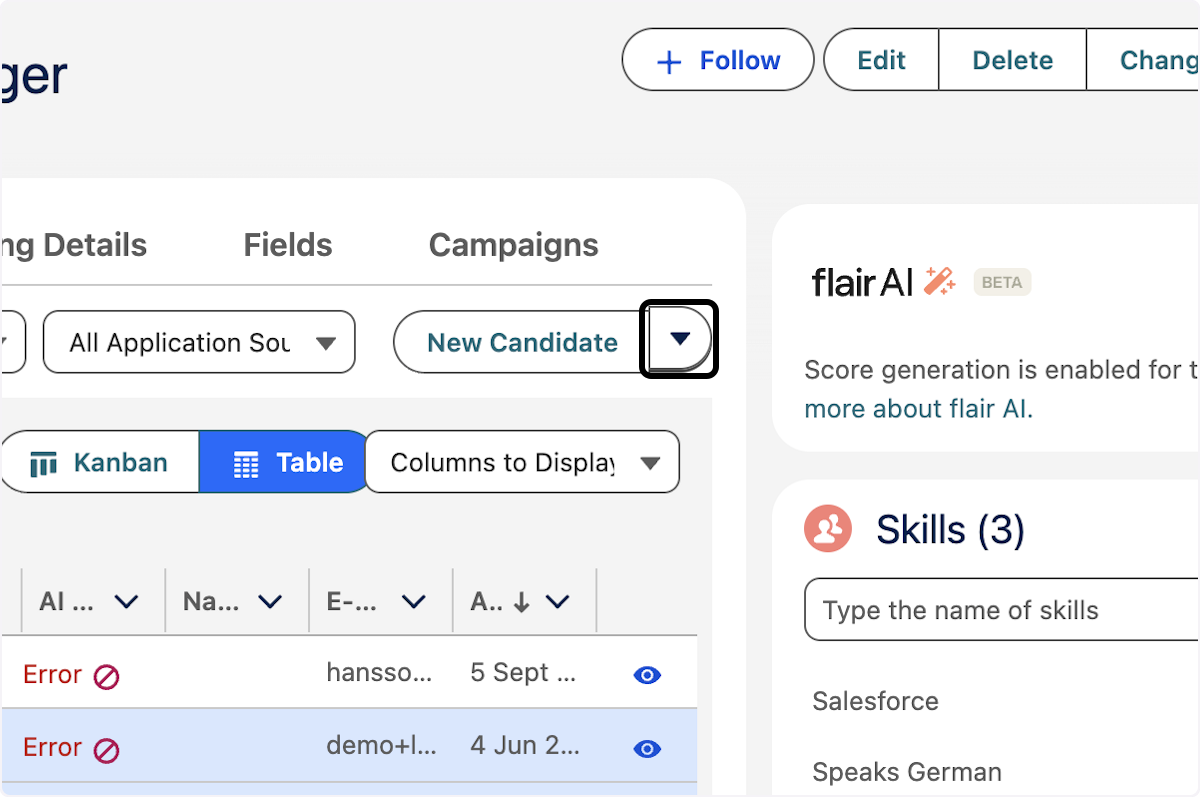Toggle eye icon for the hansso... row

click(x=647, y=676)
